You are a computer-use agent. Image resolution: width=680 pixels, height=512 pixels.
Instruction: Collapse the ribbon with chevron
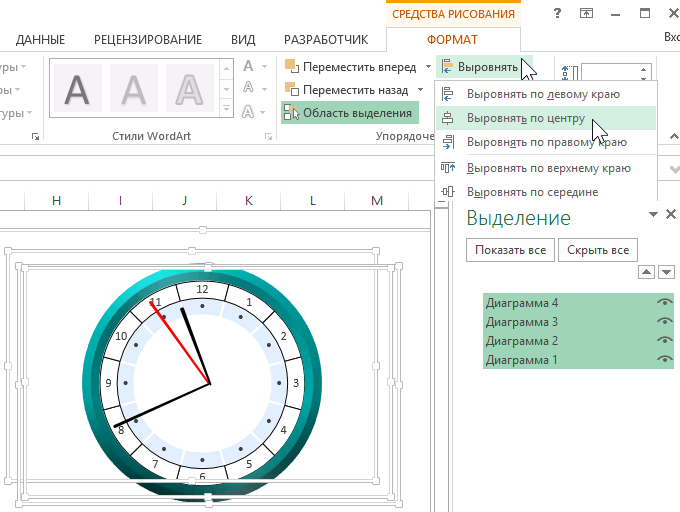(674, 137)
